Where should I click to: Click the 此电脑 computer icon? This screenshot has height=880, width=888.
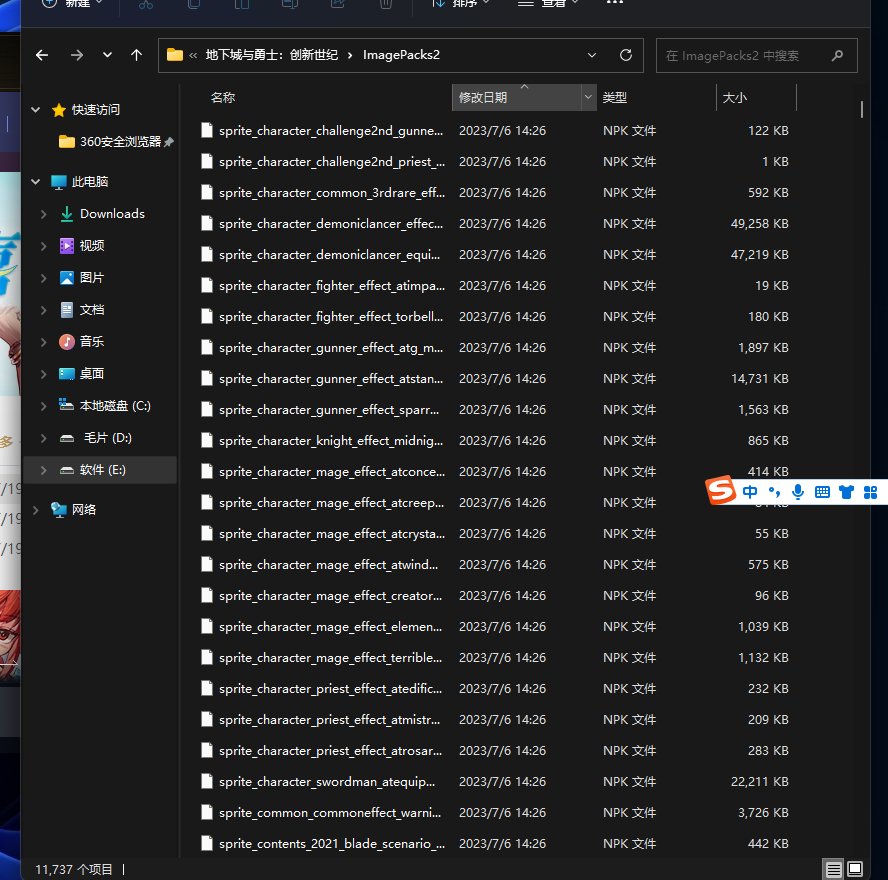click(59, 182)
